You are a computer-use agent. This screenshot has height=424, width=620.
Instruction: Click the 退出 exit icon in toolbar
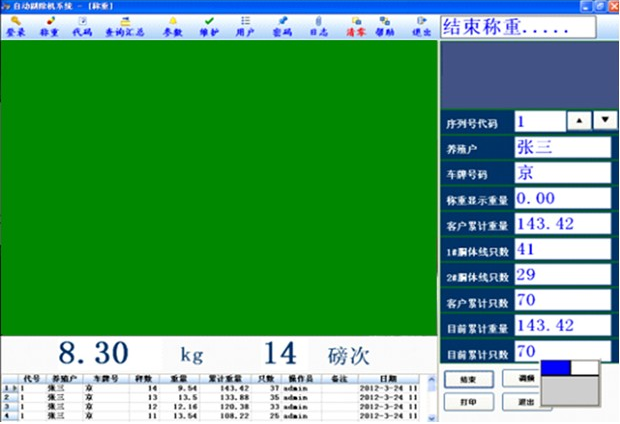421,25
